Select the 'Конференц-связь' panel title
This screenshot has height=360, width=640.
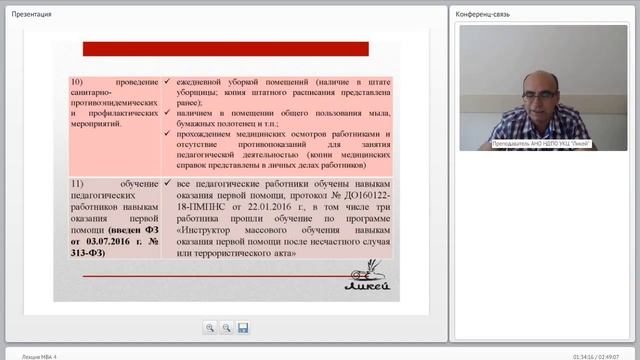pos(482,14)
